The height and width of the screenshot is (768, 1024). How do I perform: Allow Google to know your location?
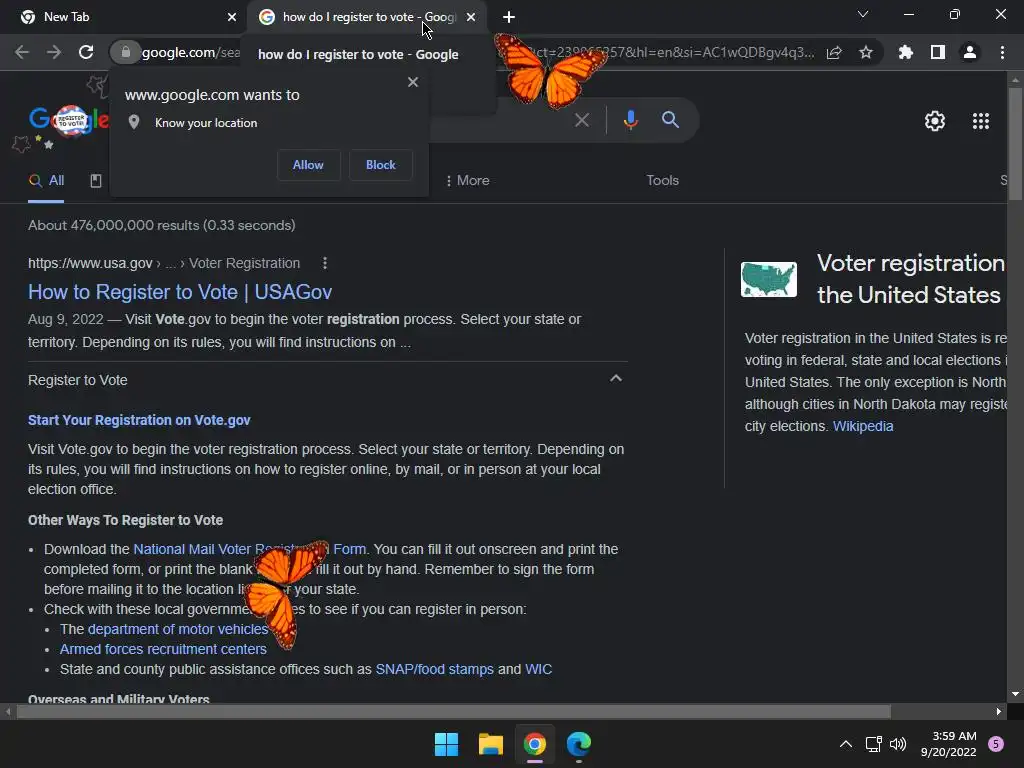coord(308,165)
